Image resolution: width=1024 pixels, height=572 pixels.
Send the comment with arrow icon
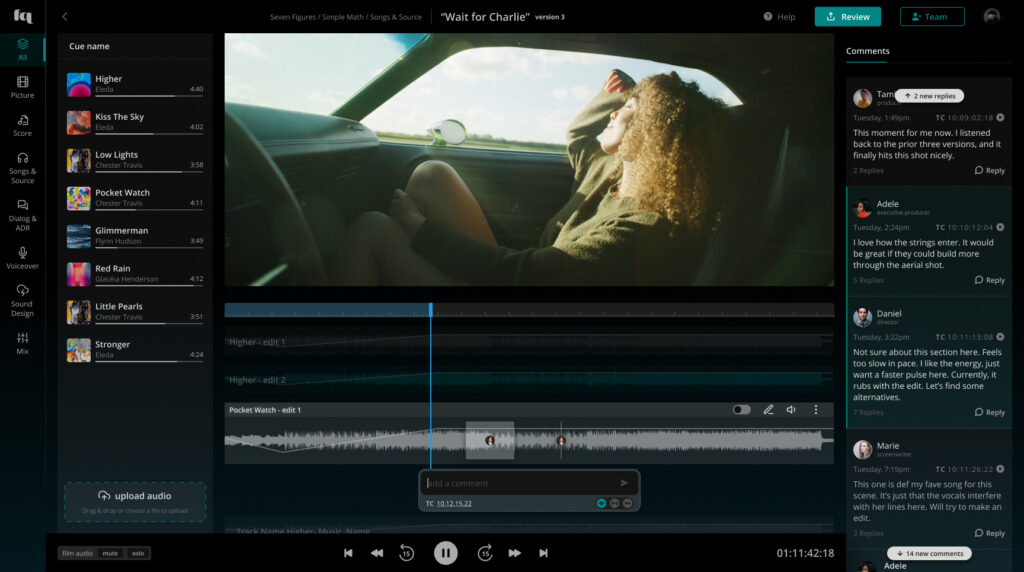[x=624, y=483]
